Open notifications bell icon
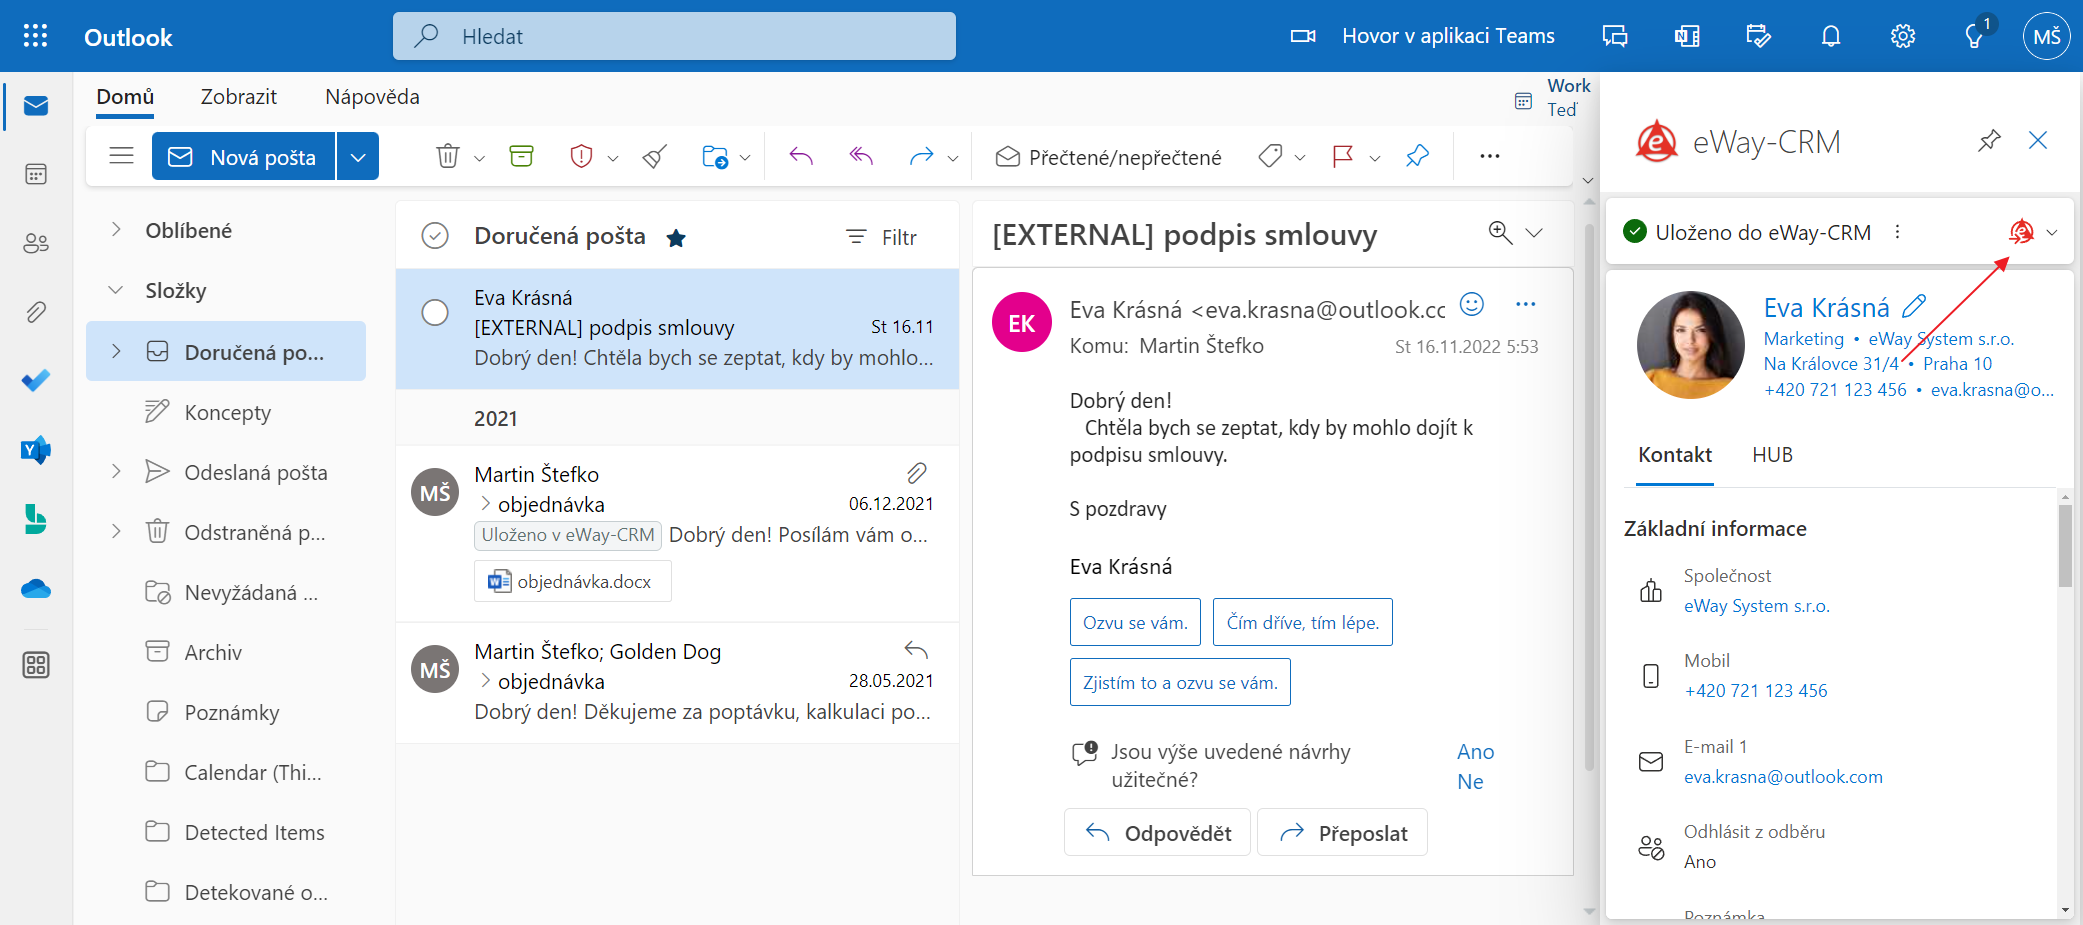 point(1831,36)
